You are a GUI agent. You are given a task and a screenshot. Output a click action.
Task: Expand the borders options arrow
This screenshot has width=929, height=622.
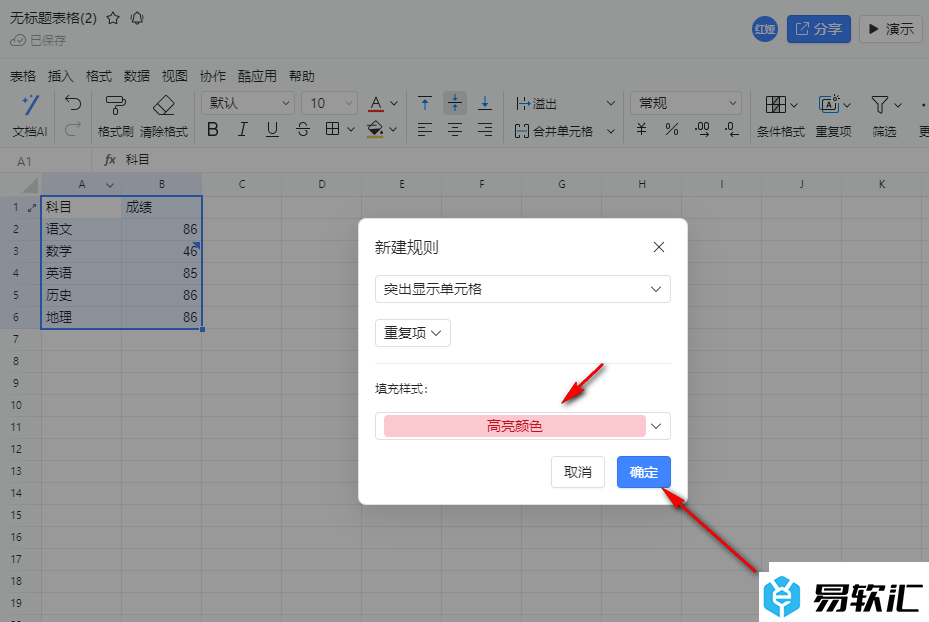point(351,129)
